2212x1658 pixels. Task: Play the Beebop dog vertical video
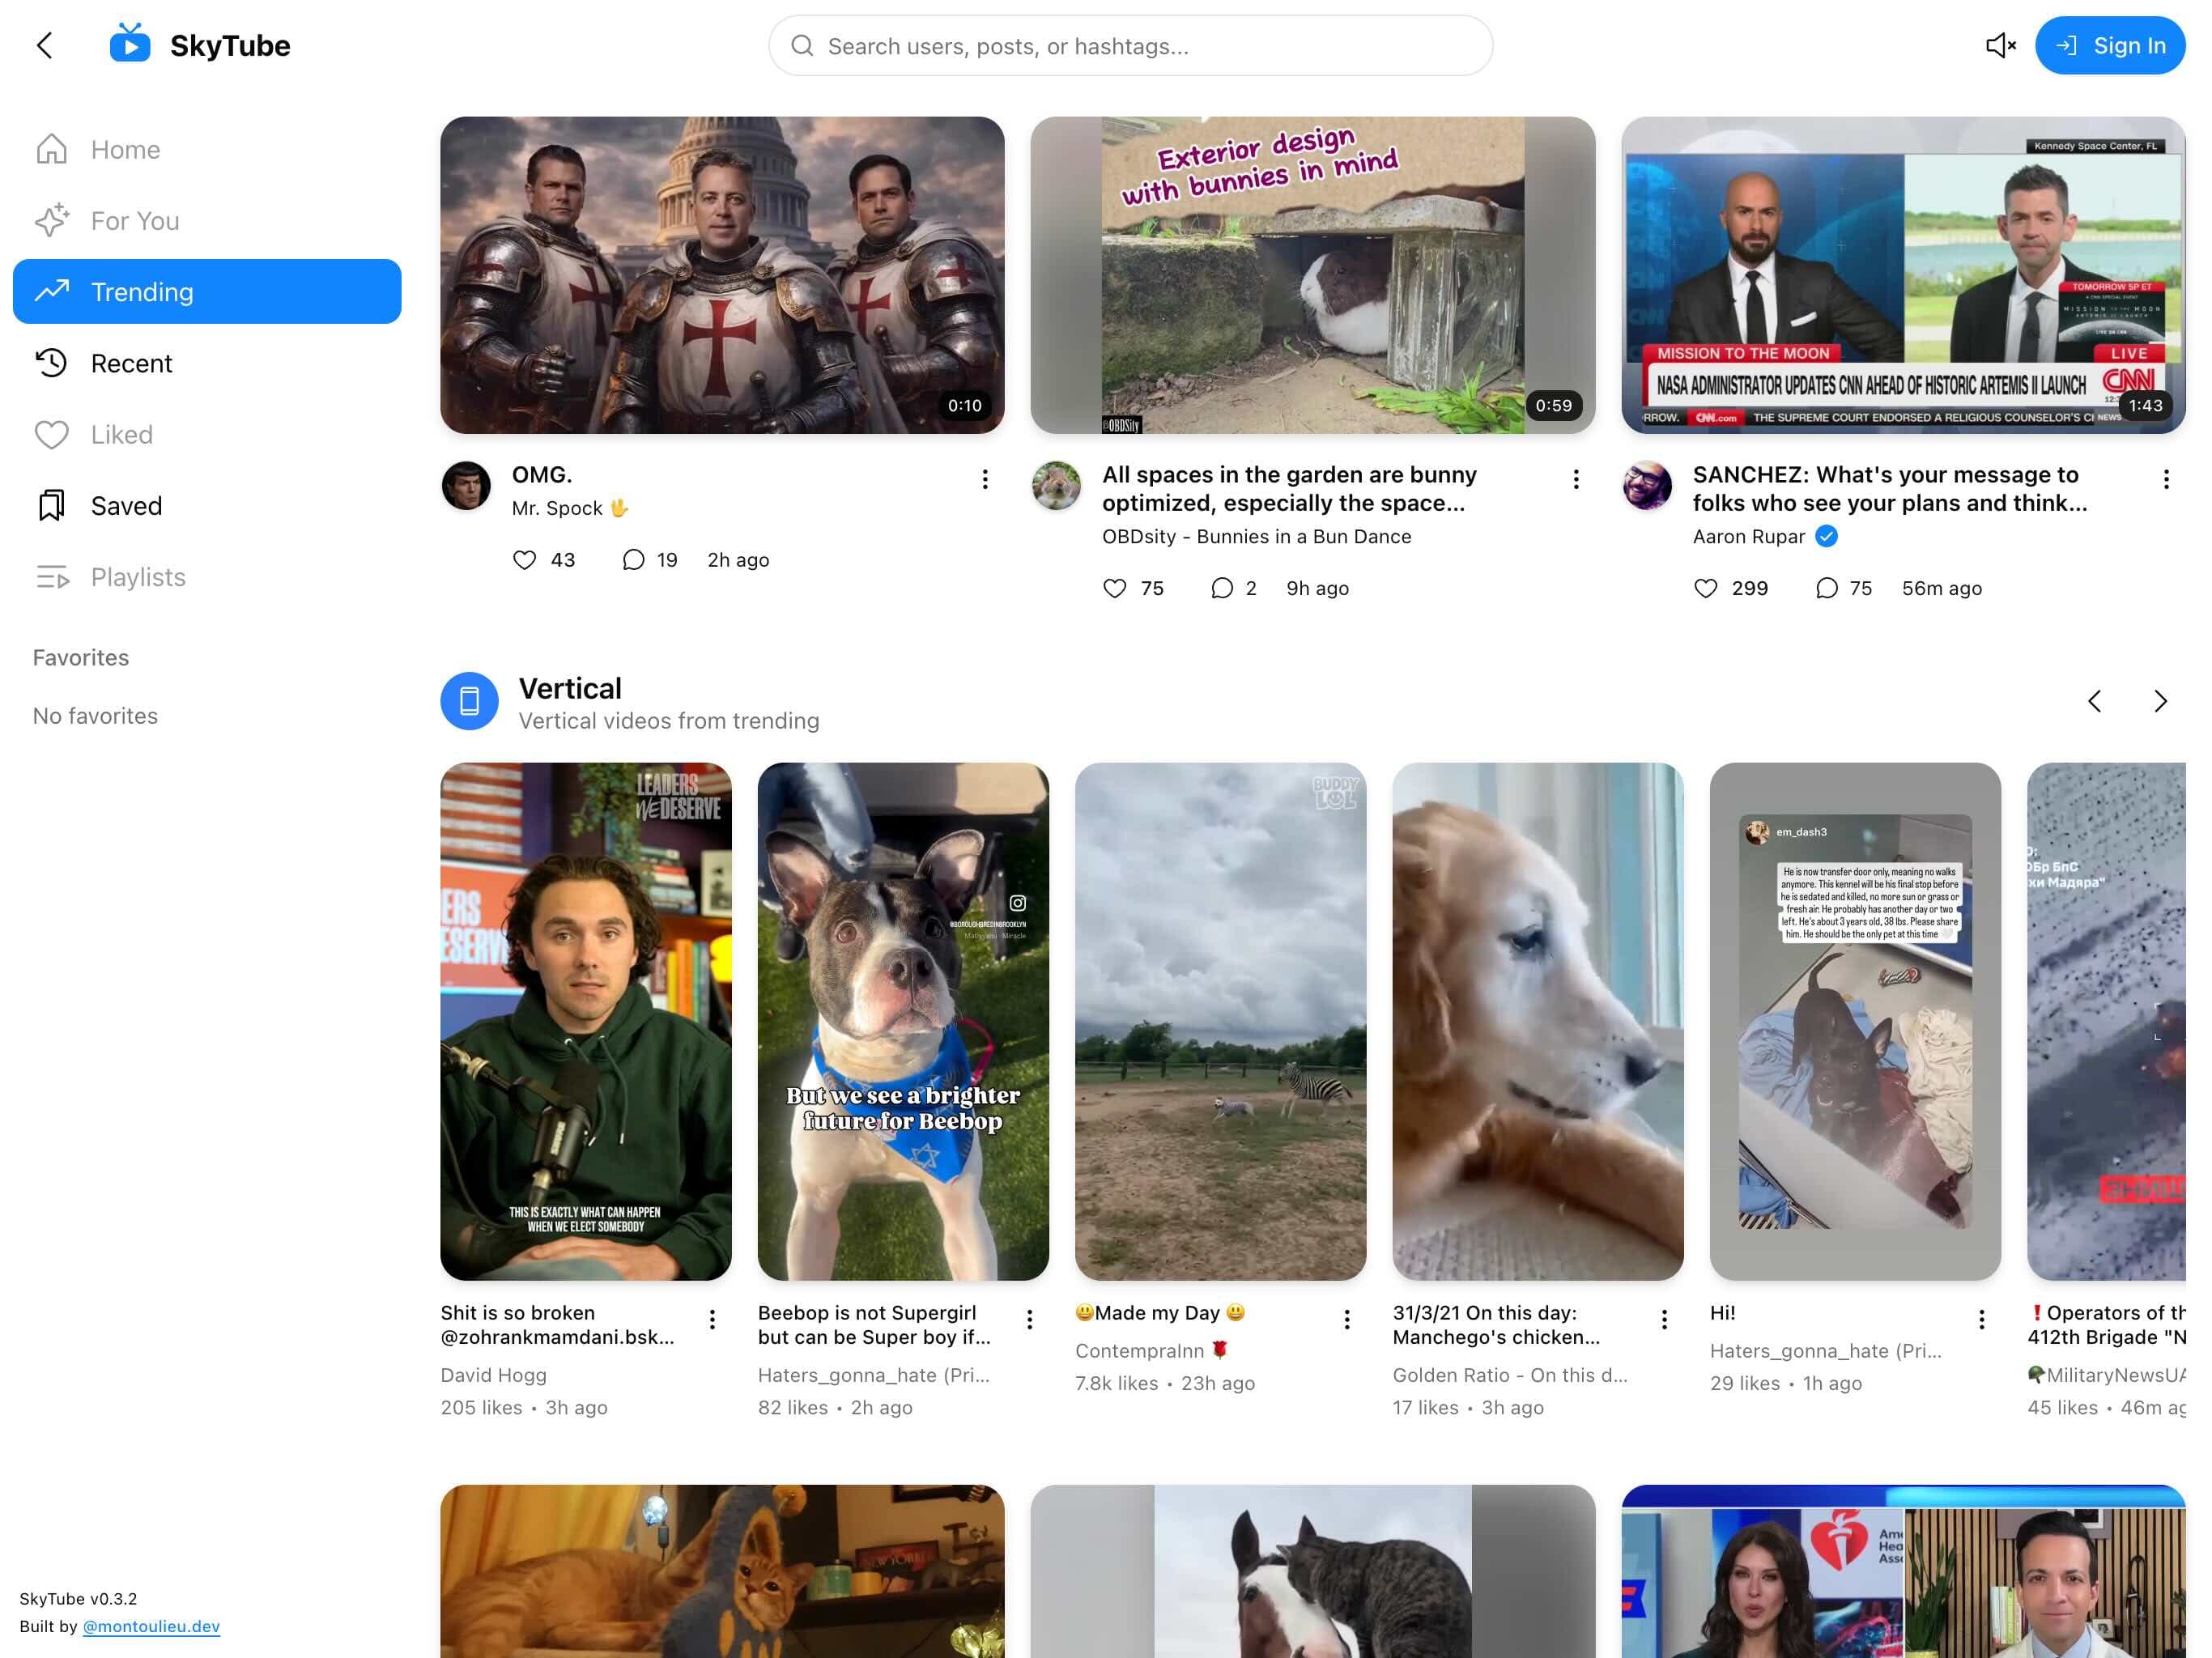coord(903,1021)
